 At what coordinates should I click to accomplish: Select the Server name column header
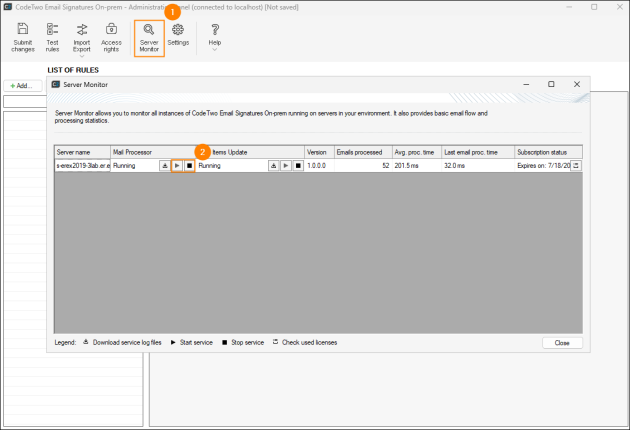point(83,152)
